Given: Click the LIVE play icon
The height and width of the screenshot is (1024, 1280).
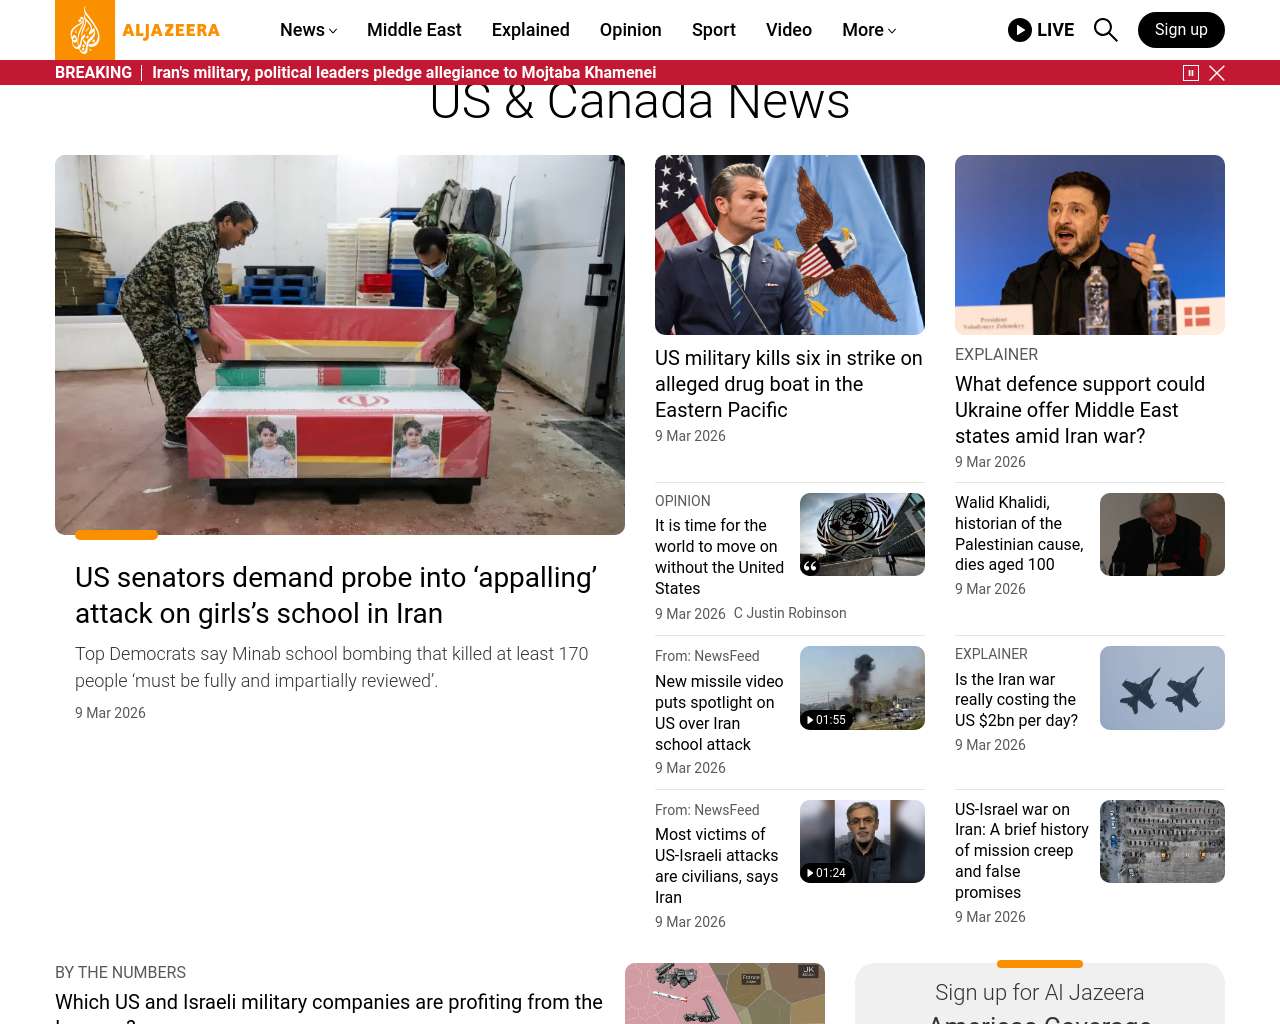Looking at the screenshot, I should [x=1020, y=30].
